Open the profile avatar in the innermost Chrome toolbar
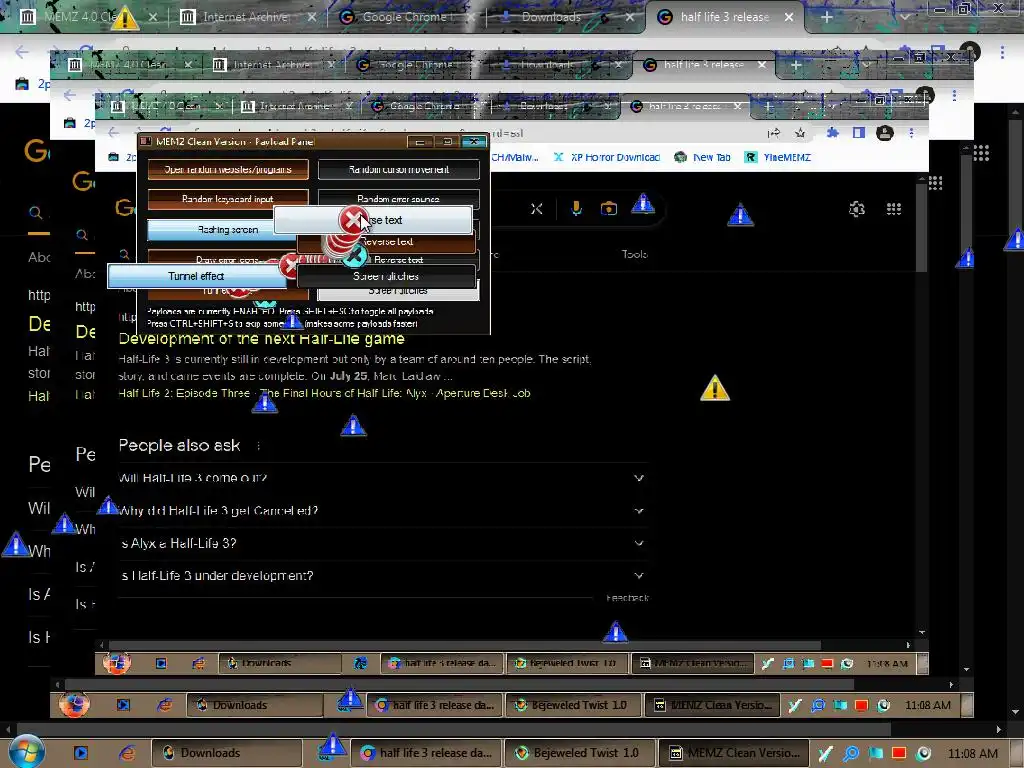 (x=885, y=133)
